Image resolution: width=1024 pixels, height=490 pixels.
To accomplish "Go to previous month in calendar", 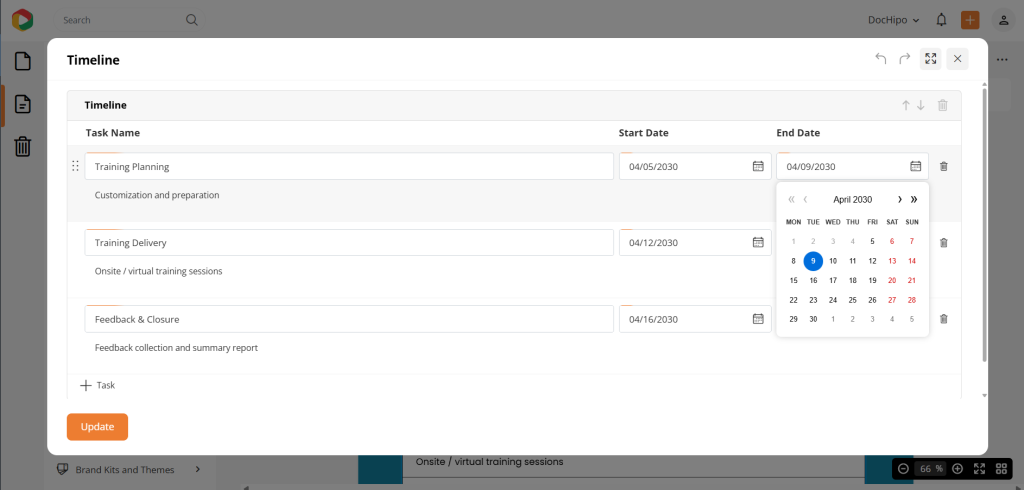I will pos(805,199).
